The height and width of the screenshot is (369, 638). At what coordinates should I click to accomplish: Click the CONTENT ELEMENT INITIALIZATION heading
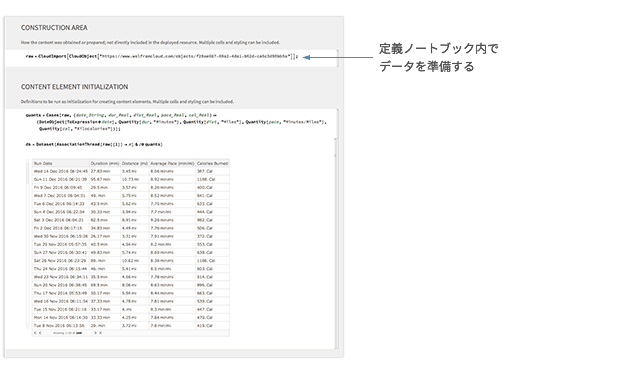coord(74,87)
